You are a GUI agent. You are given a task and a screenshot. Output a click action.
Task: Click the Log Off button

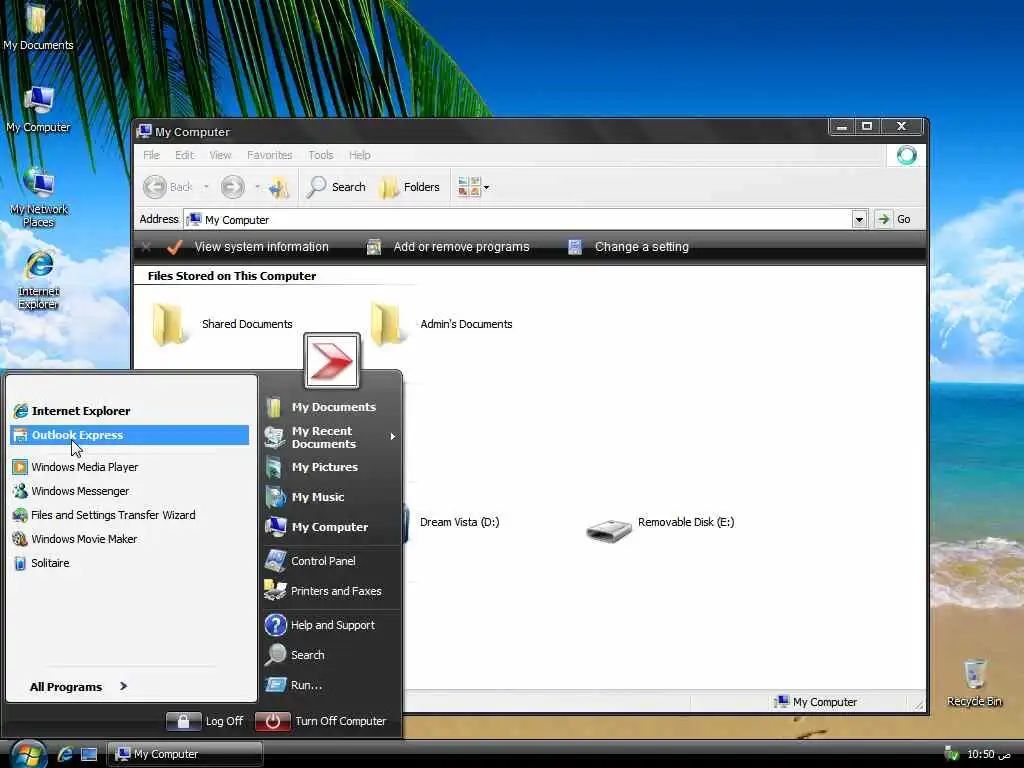pos(204,721)
